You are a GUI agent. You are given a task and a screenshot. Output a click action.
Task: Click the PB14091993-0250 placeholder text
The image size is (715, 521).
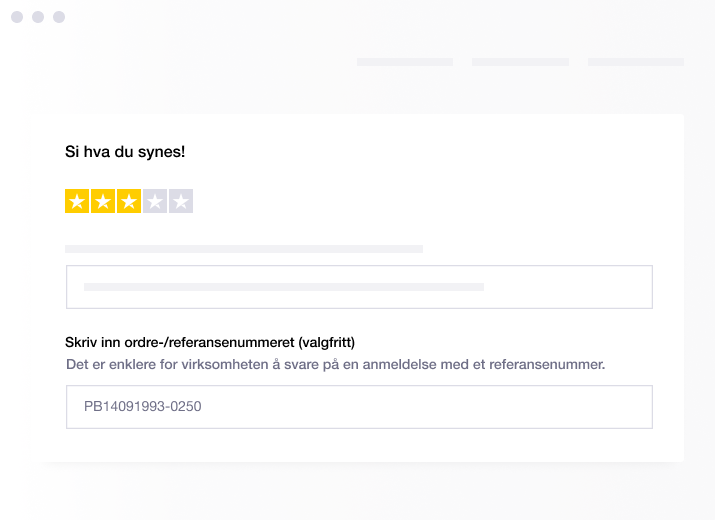[142, 406]
